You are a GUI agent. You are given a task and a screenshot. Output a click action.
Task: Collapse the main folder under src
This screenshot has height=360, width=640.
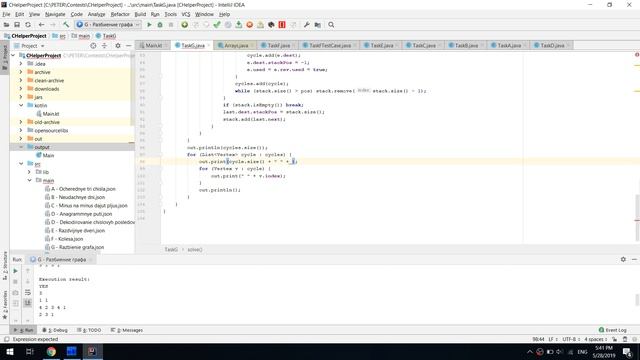29,180
